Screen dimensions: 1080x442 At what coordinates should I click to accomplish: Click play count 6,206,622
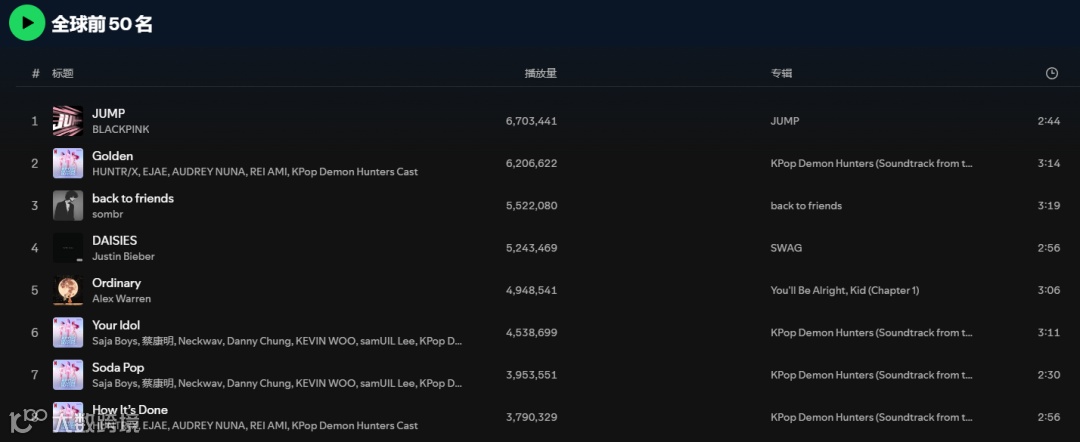(531, 164)
